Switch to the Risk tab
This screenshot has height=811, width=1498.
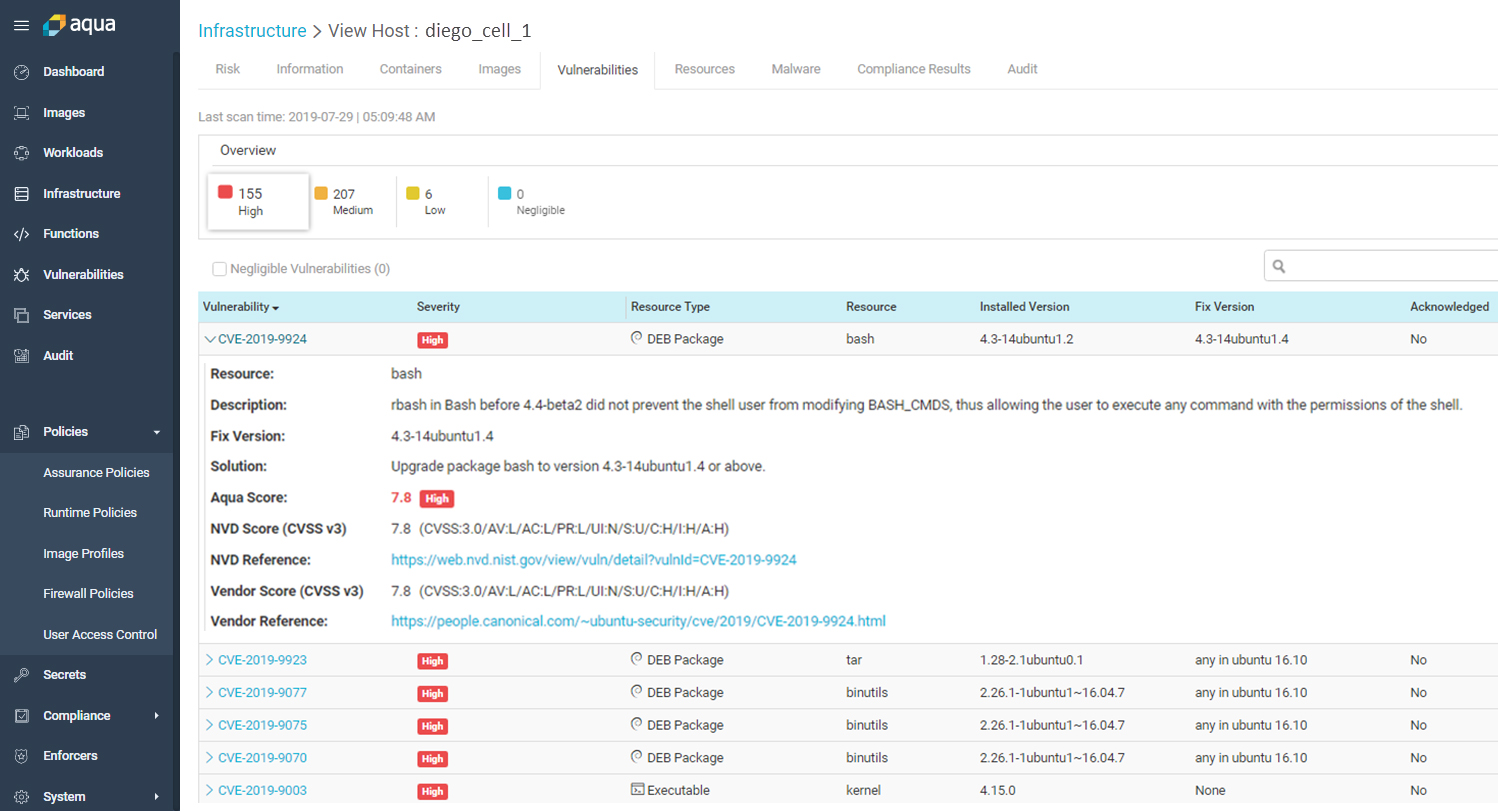(228, 69)
